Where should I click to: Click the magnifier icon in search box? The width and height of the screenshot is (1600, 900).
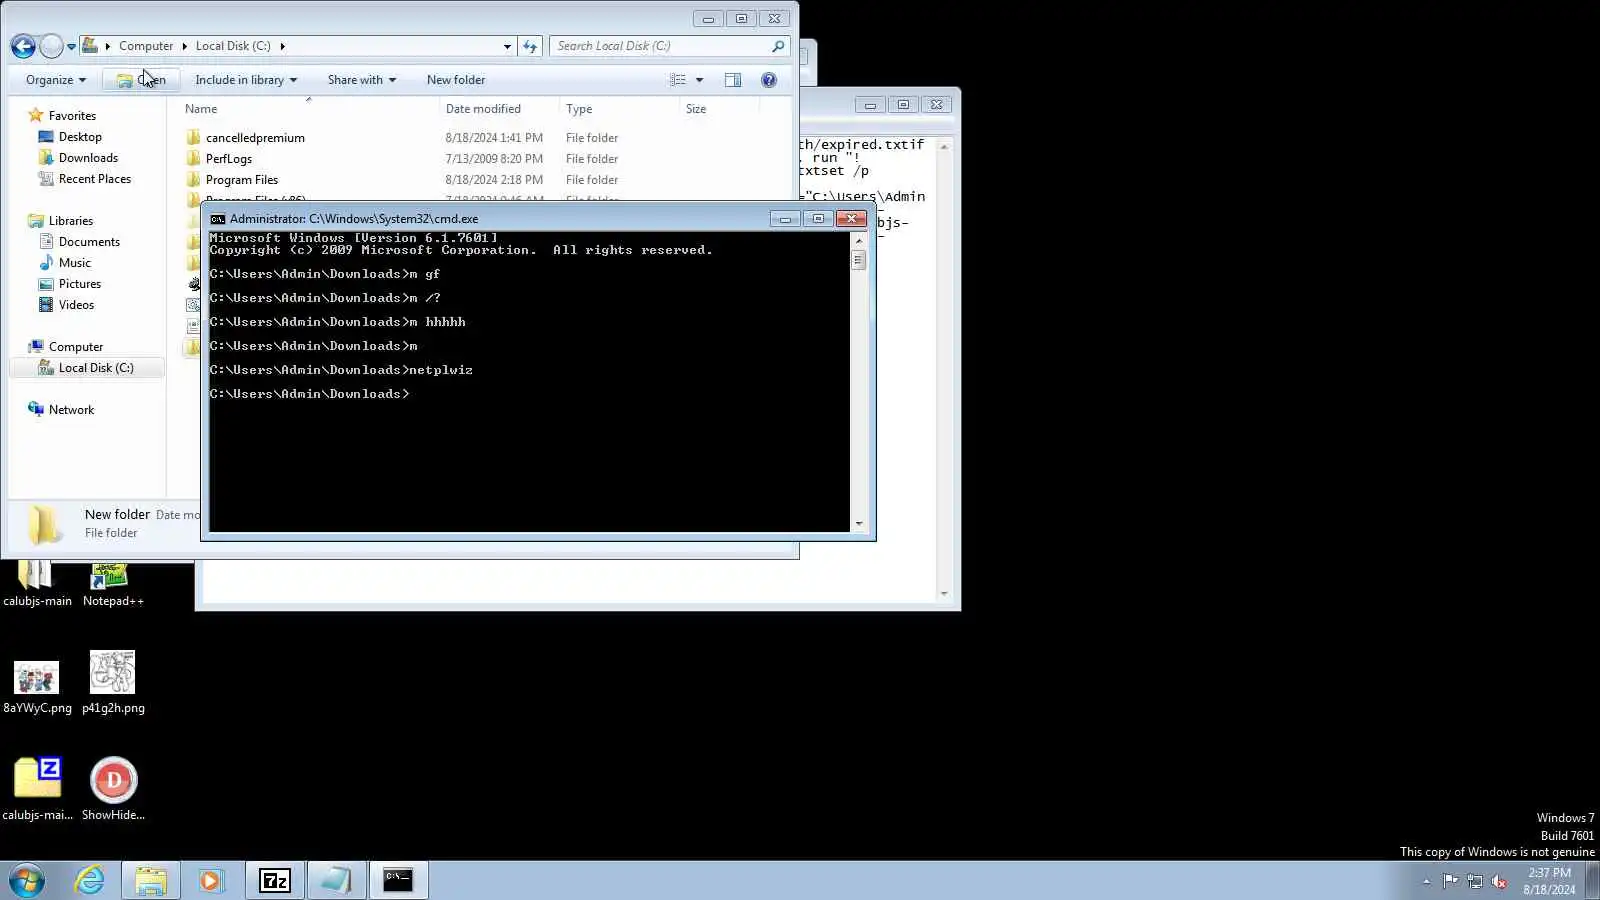coord(778,46)
